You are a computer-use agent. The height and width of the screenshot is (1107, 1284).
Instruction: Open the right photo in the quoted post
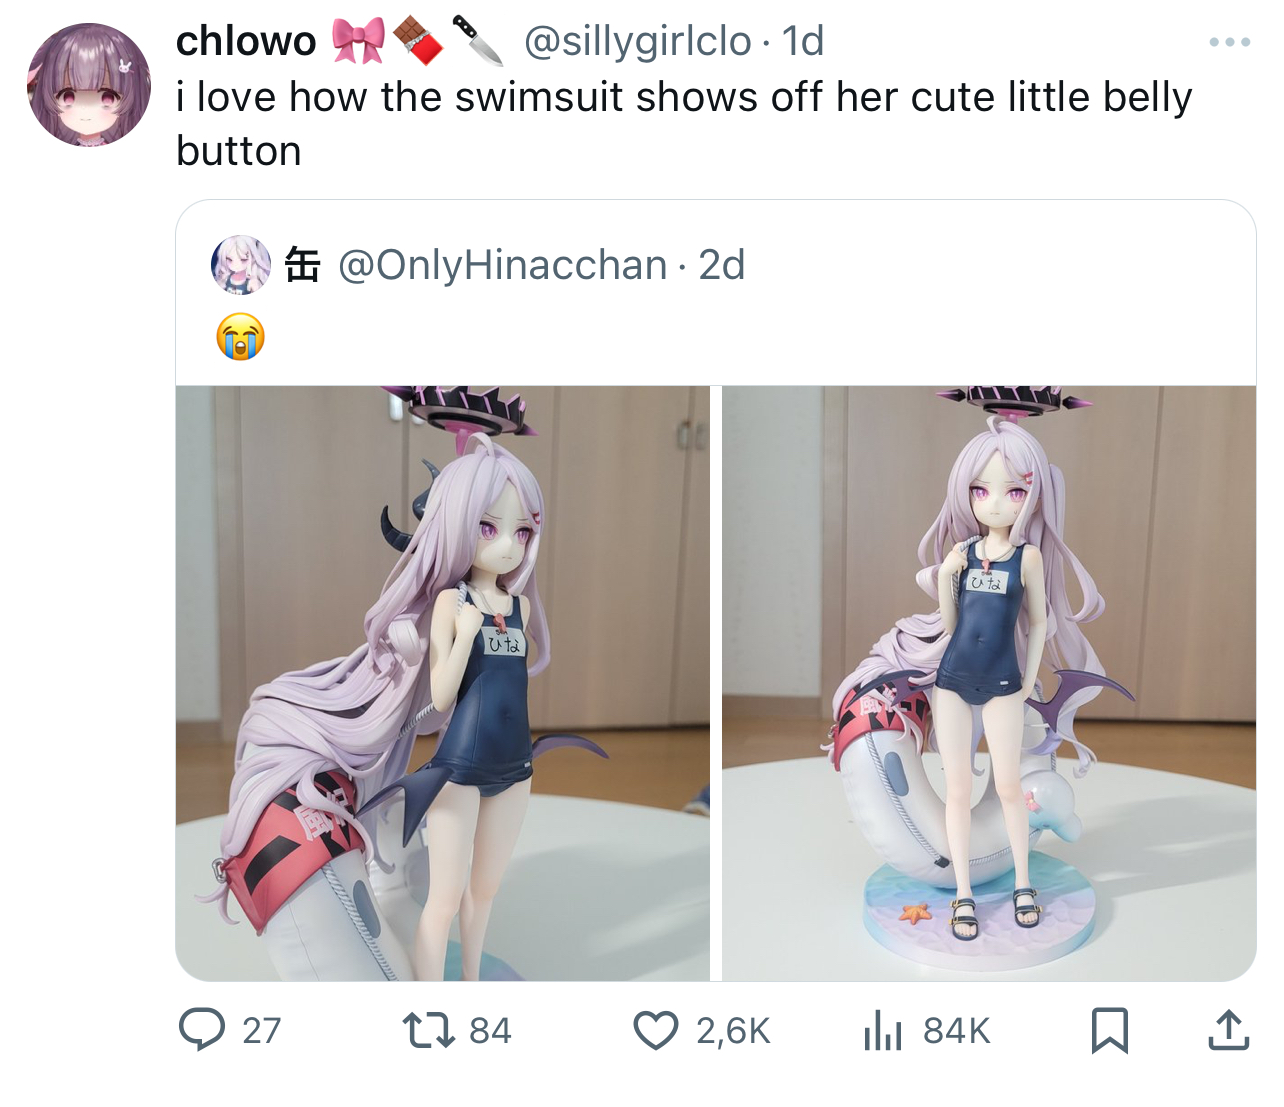coord(989,683)
